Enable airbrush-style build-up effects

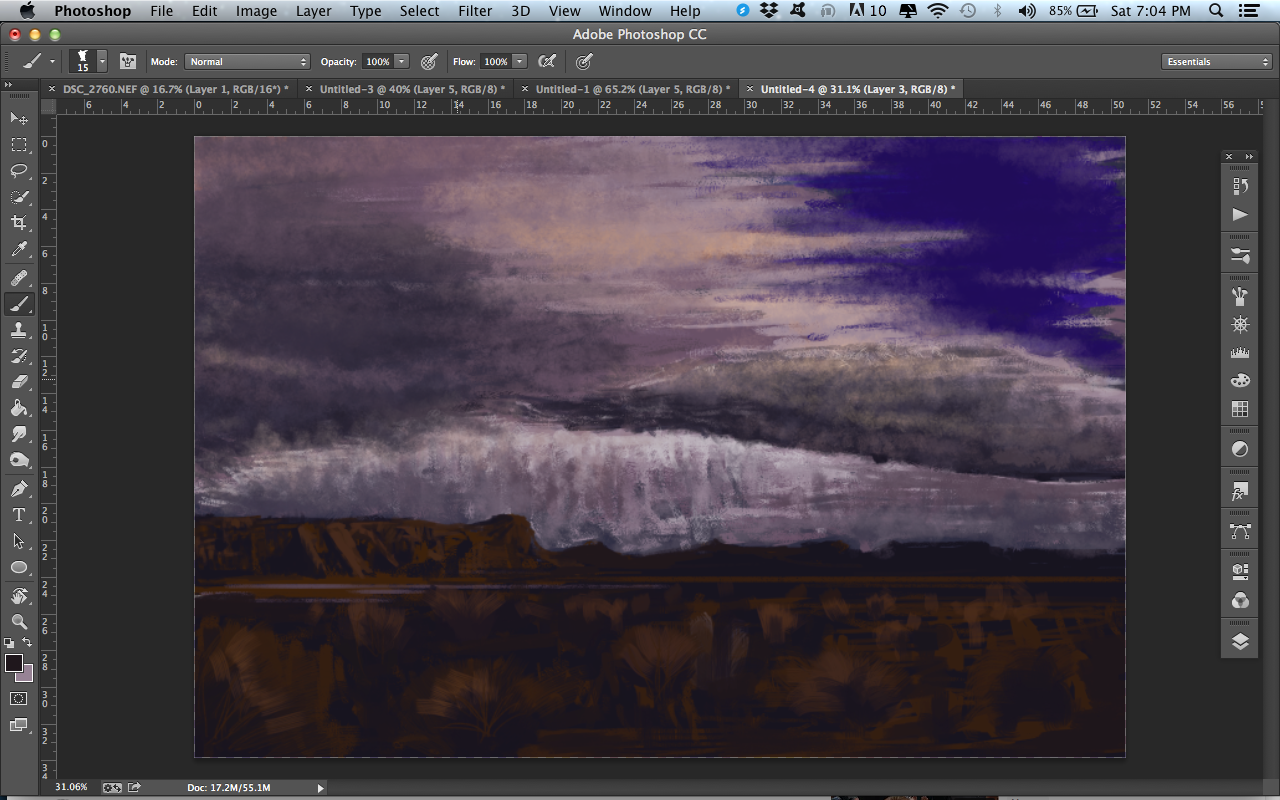point(546,61)
